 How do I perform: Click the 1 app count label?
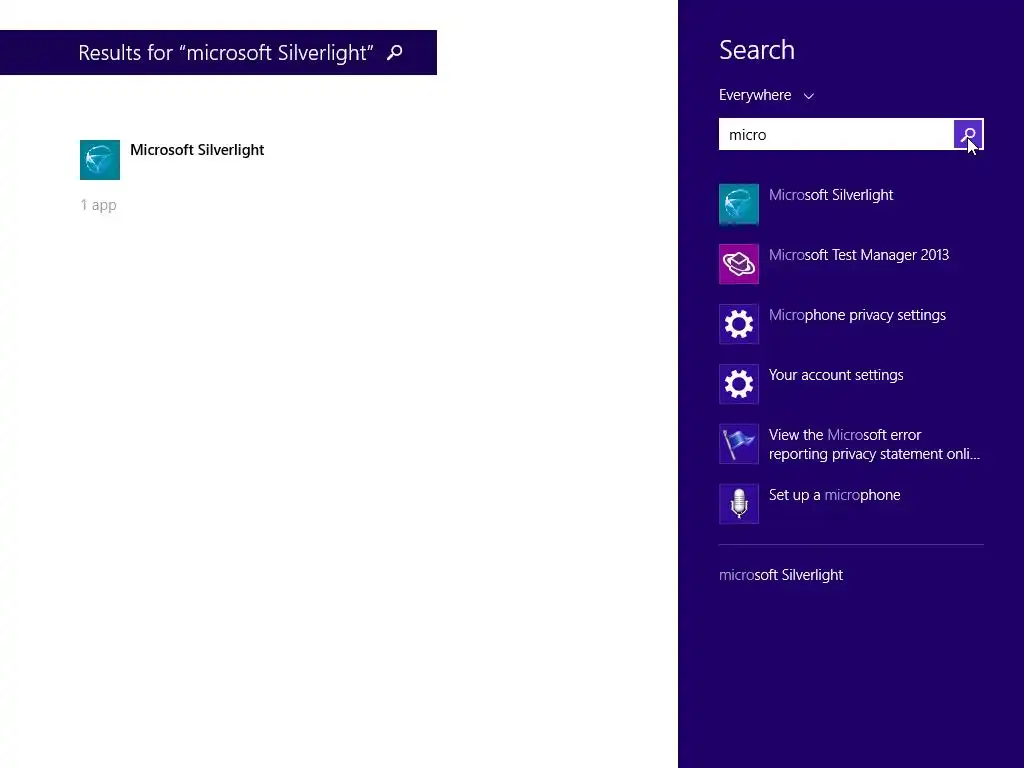click(99, 205)
